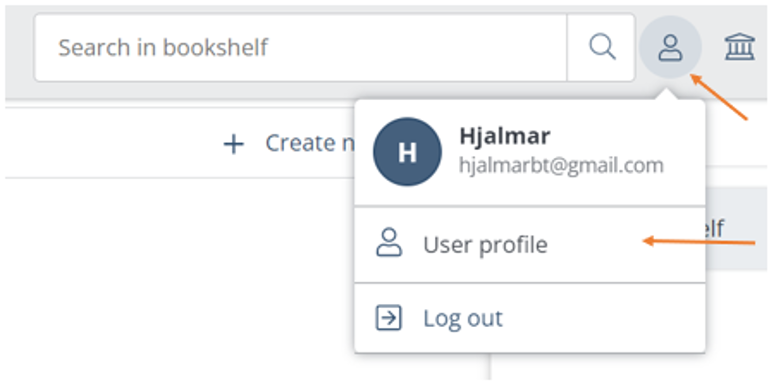Image resolution: width=768 pixels, height=392 pixels.
Task: Click the empty space beside Log out
Action: (x=602, y=318)
